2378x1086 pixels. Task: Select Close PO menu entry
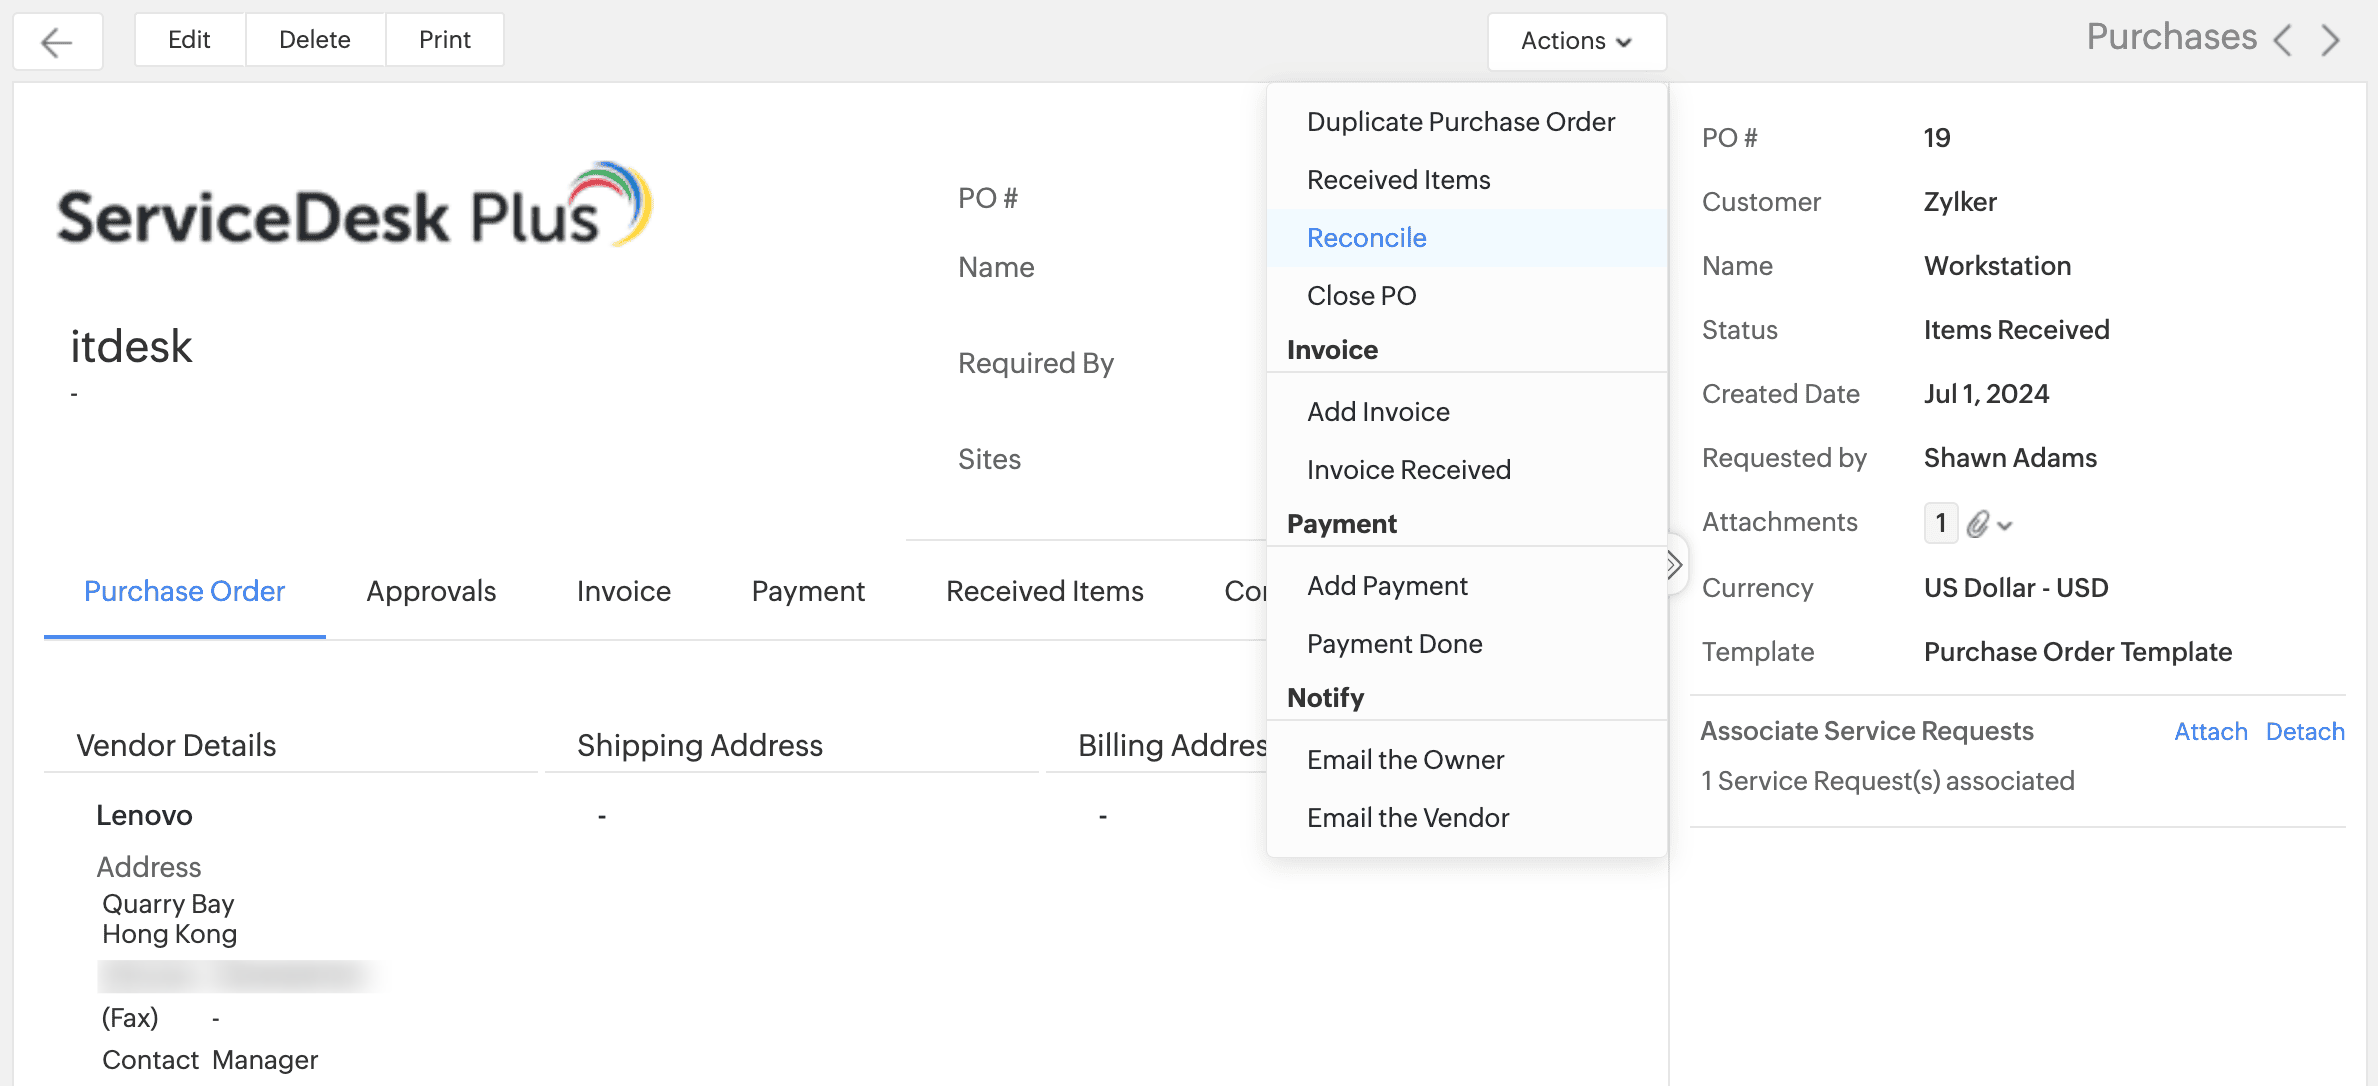(1361, 296)
